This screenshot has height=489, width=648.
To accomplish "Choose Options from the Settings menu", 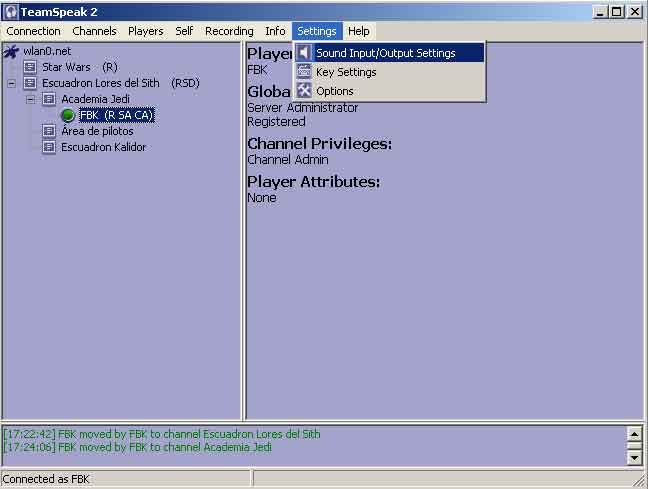I will (x=389, y=91).
